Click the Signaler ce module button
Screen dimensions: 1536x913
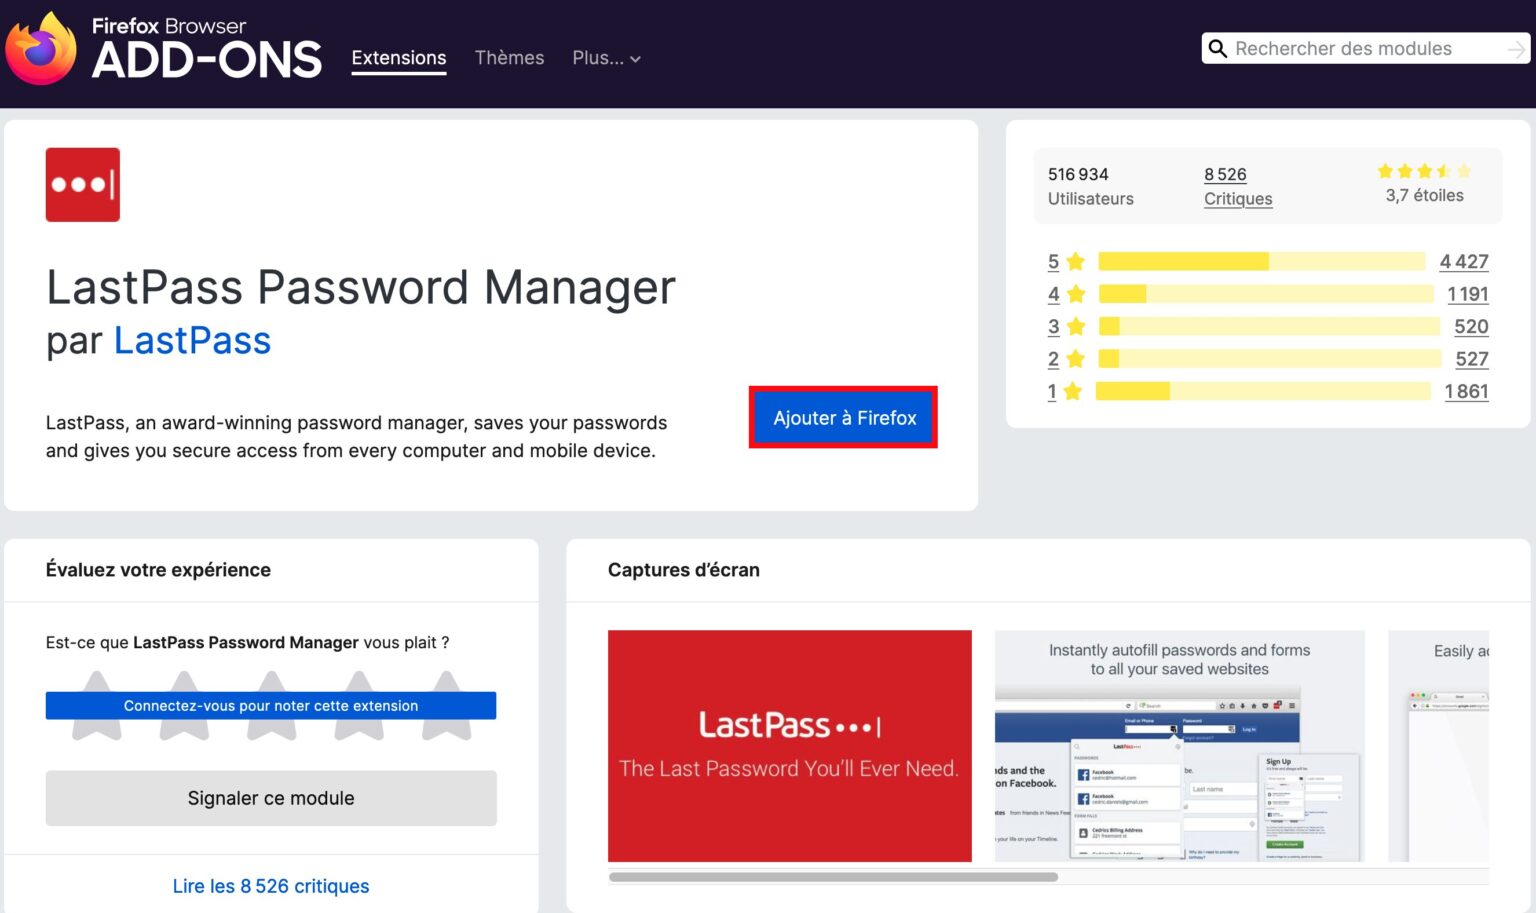pos(271,798)
